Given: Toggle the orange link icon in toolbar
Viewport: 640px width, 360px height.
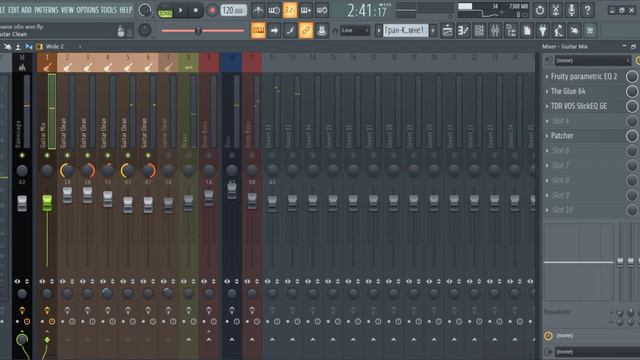Looking at the screenshot, I should [306, 31].
